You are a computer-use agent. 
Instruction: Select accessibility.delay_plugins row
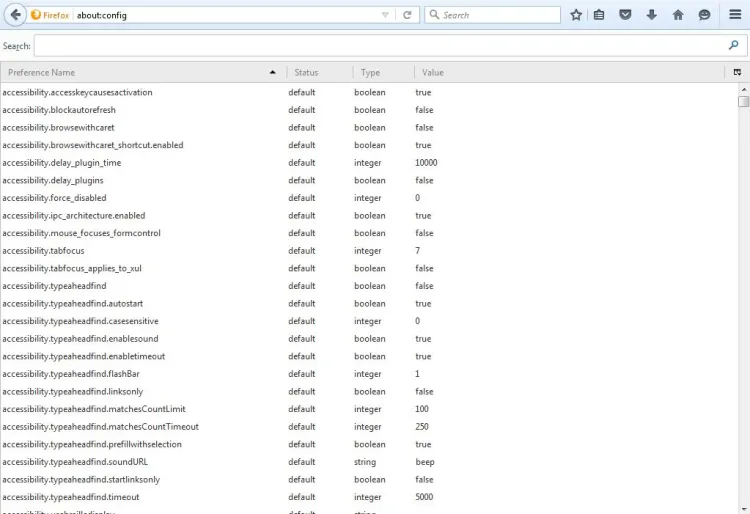369,180
